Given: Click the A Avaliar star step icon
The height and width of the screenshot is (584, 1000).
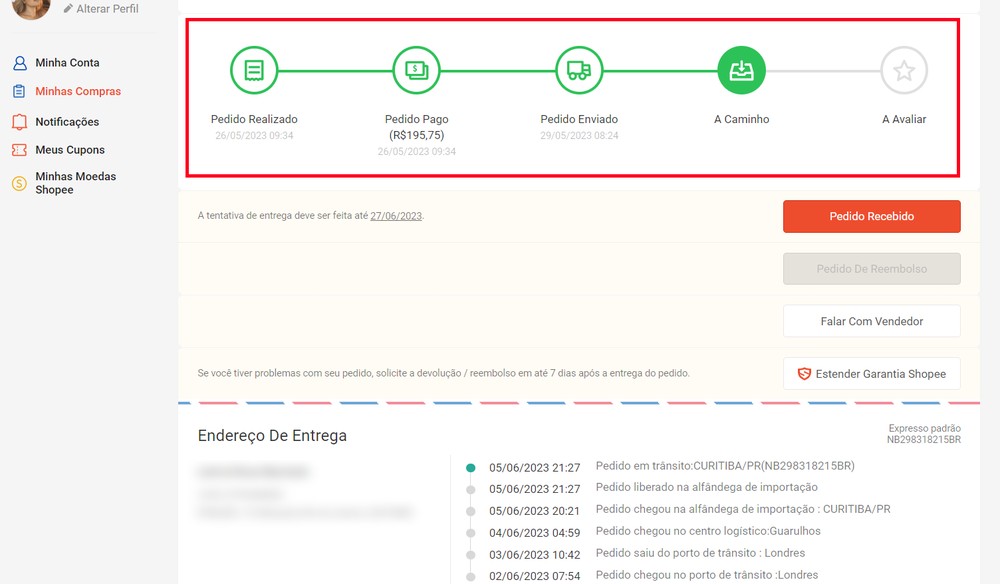Looking at the screenshot, I should click(904, 70).
